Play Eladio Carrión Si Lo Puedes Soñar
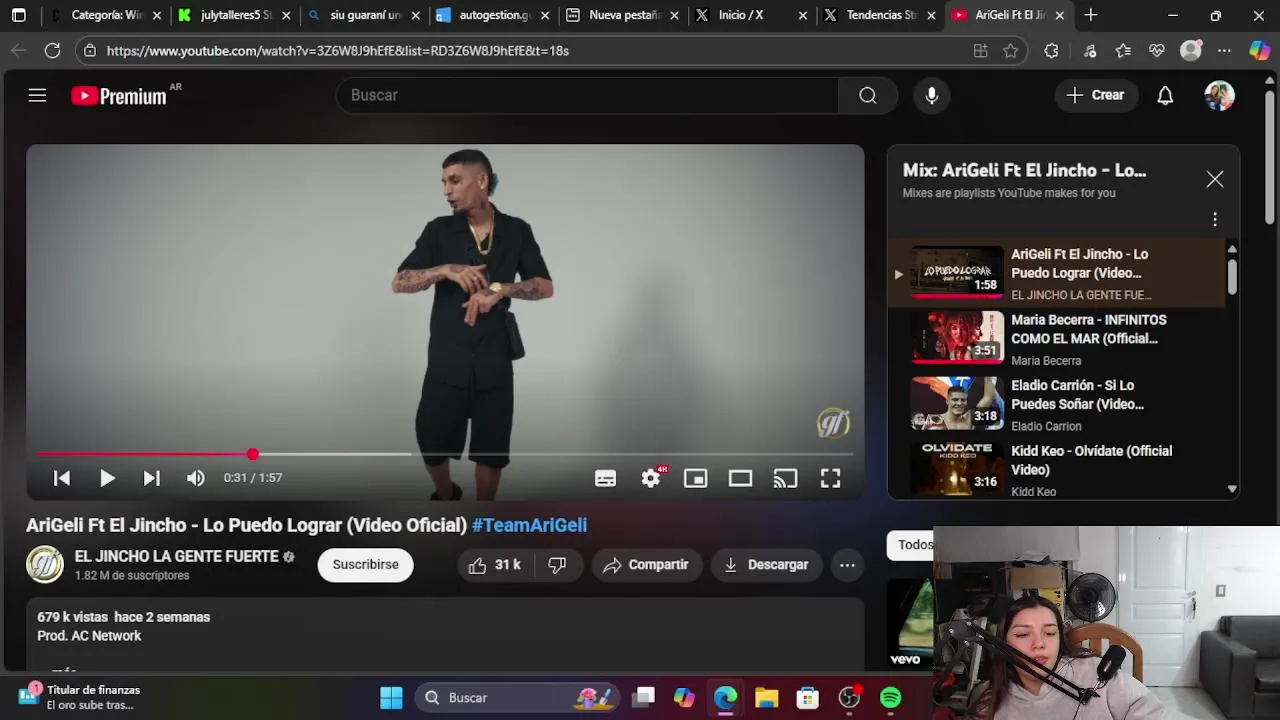Viewport: 1280px width, 720px height. (1056, 404)
